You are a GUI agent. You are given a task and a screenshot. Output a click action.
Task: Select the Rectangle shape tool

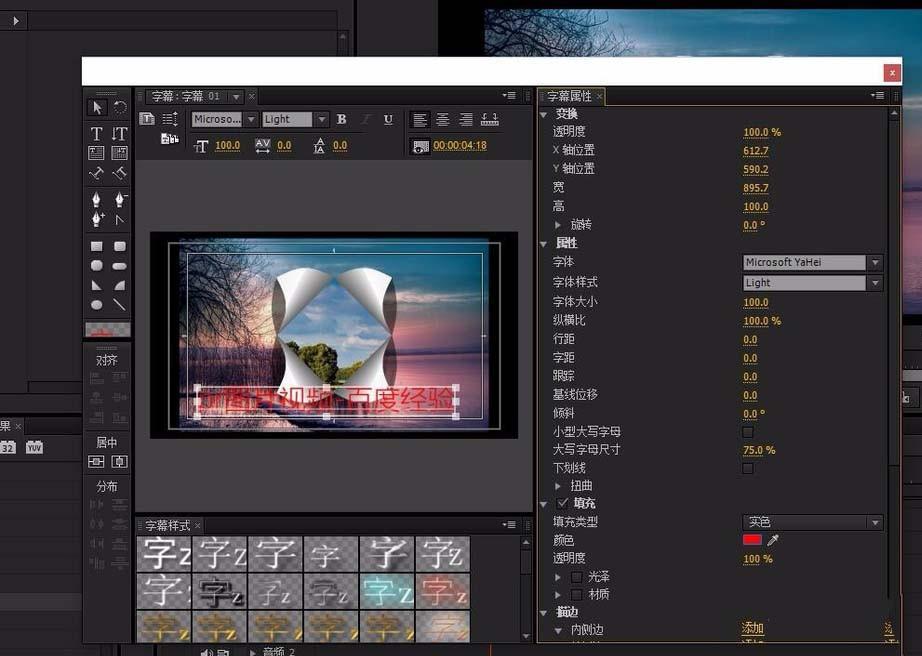tap(96, 244)
